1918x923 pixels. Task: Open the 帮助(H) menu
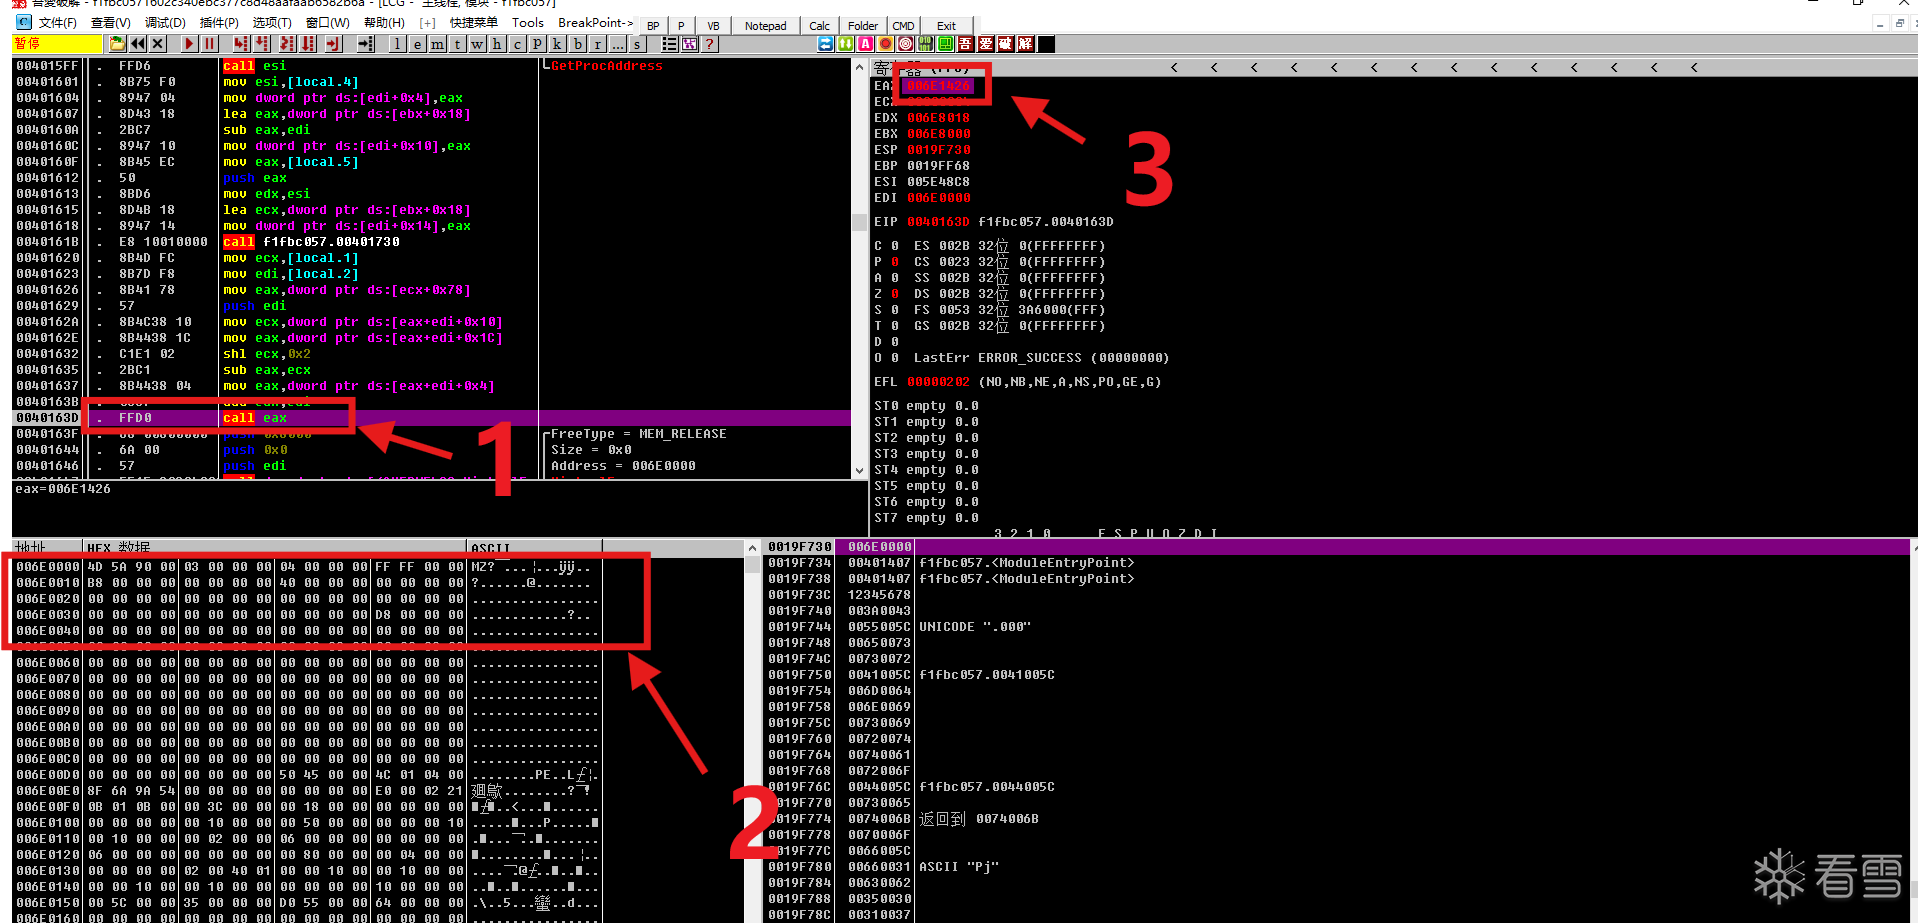pyautogui.click(x=384, y=23)
